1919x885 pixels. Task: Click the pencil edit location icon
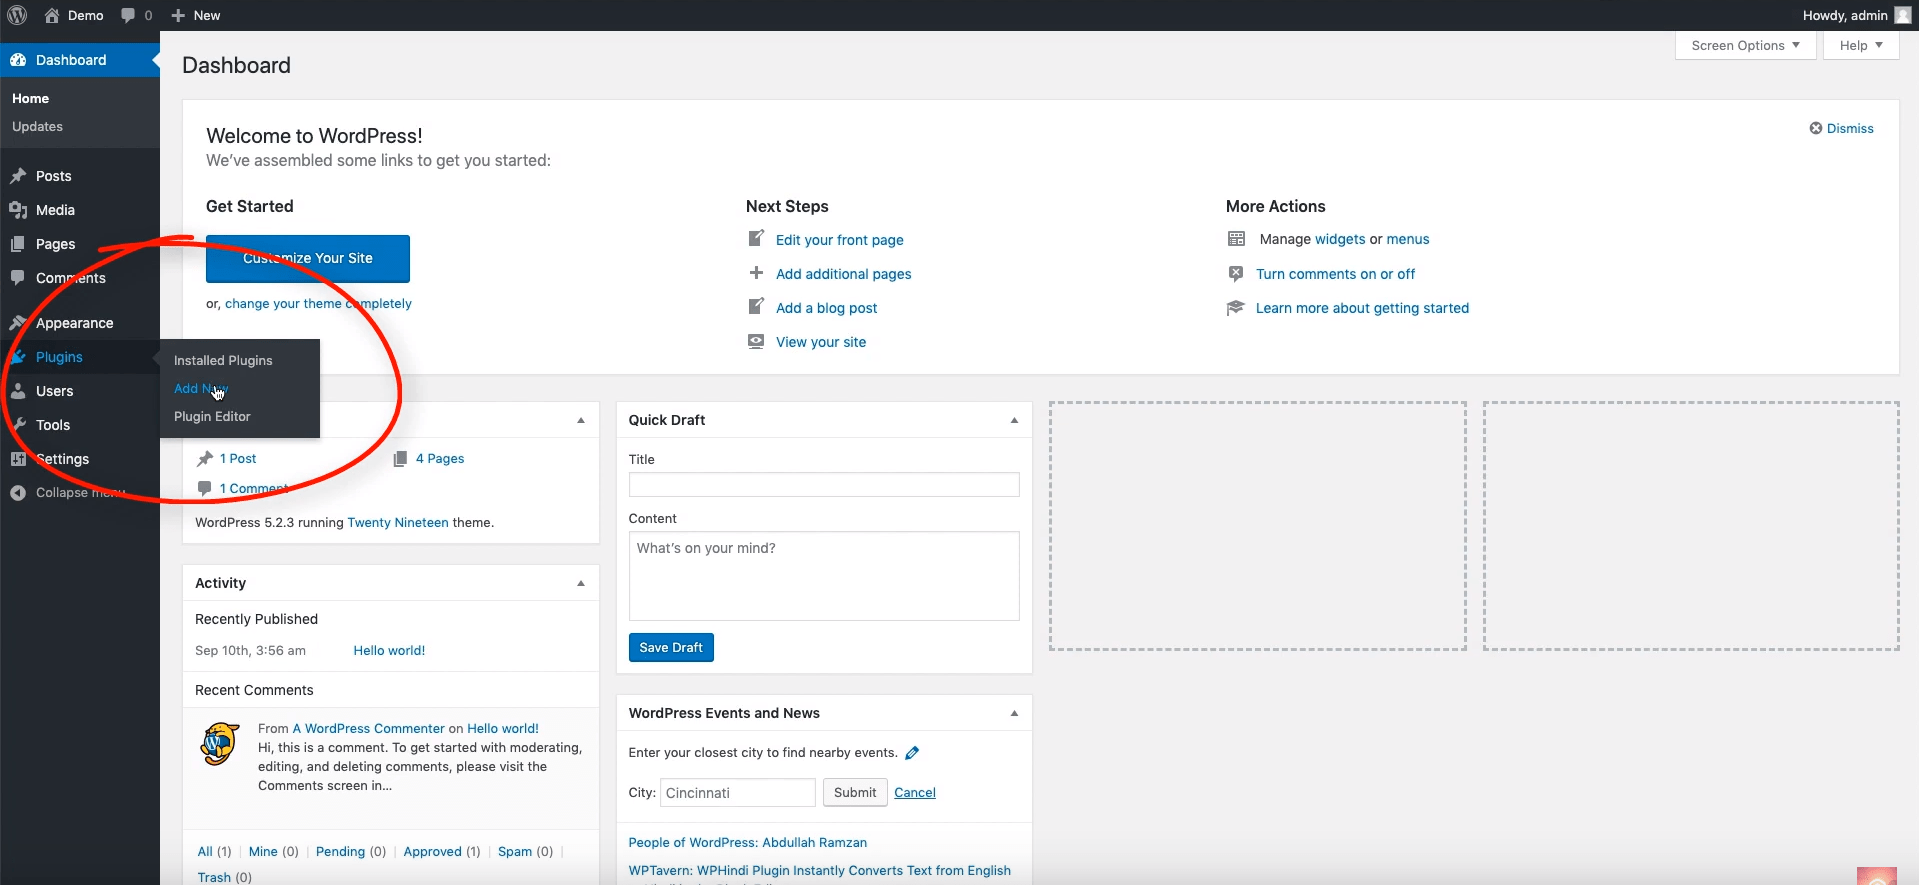[x=912, y=753]
